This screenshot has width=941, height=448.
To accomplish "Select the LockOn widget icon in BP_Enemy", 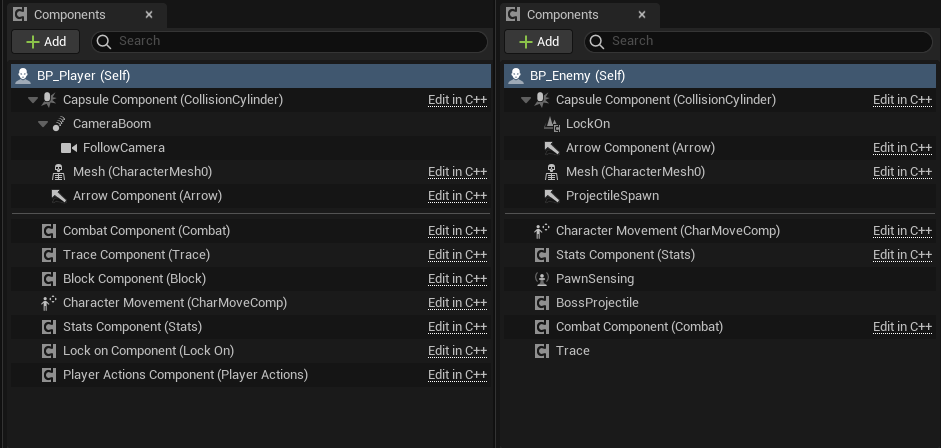I will [552, 124].
